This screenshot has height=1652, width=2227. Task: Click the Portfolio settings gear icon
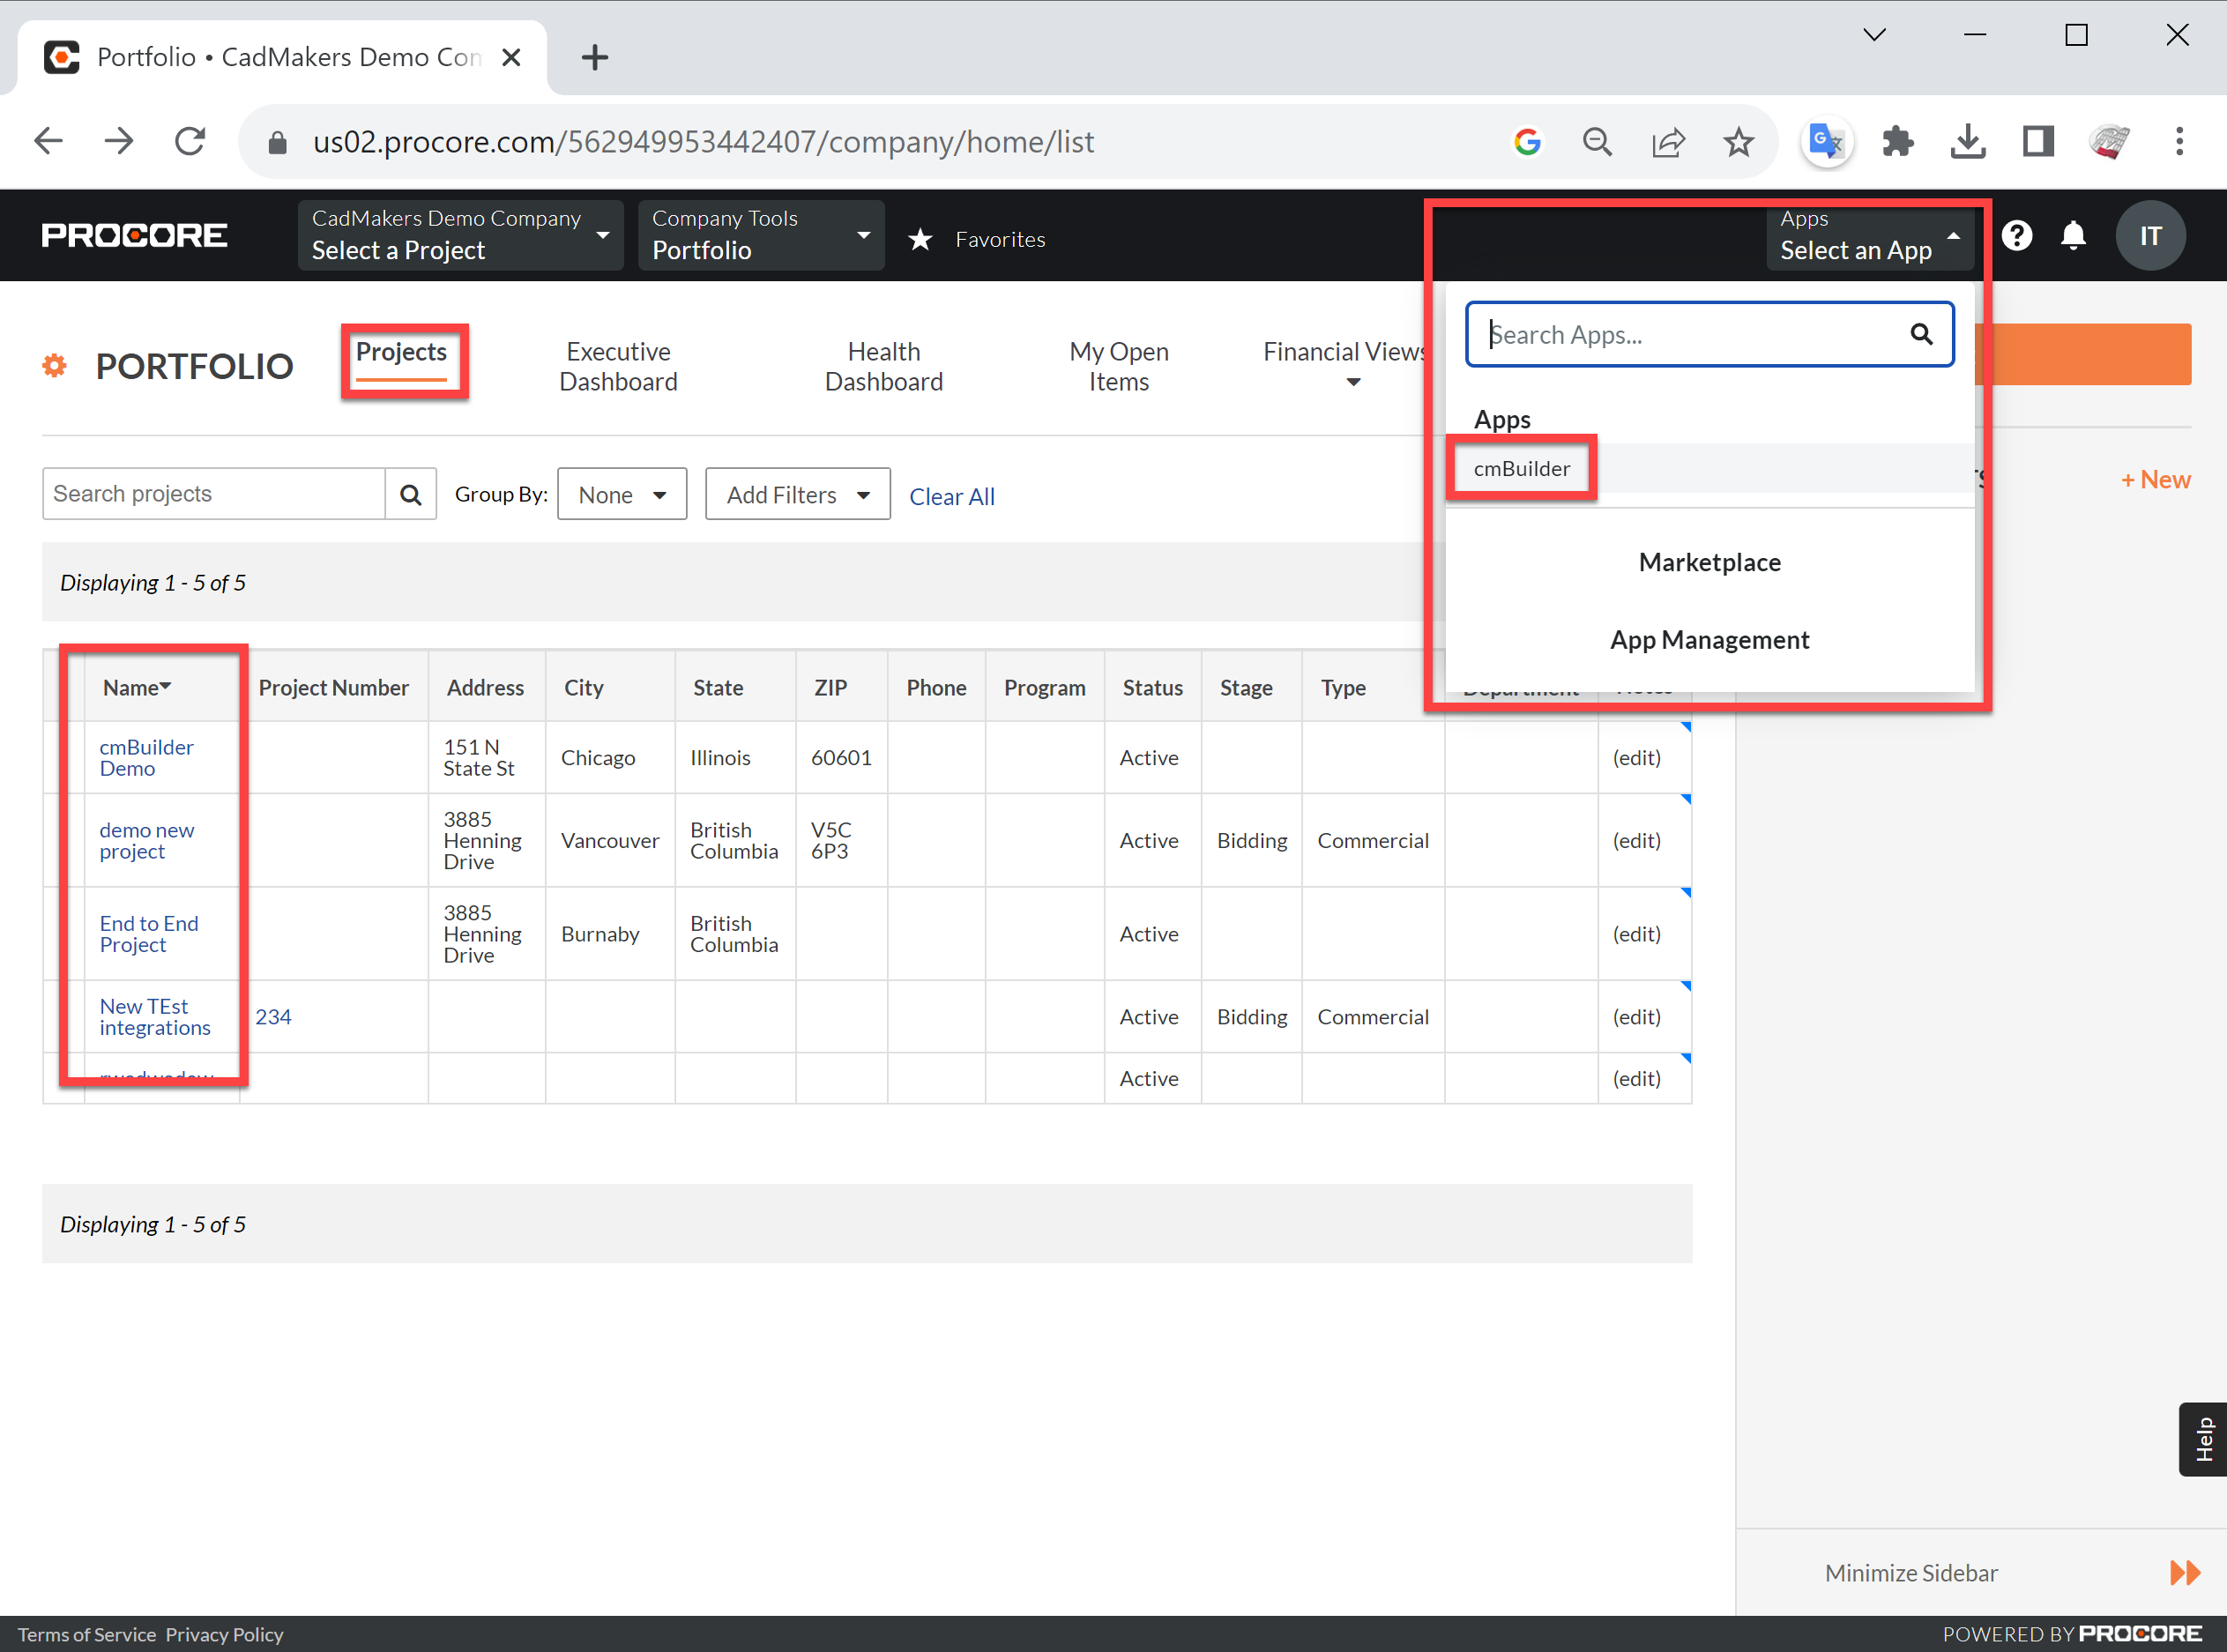click(55, 366)
